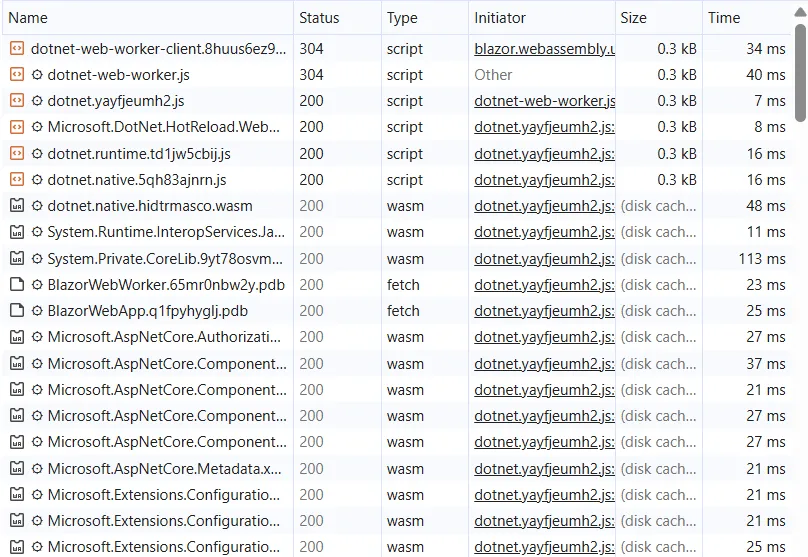
Task: Select Microsoft.AspNetCore.Authorization request name
Action: tap(164, 337)
